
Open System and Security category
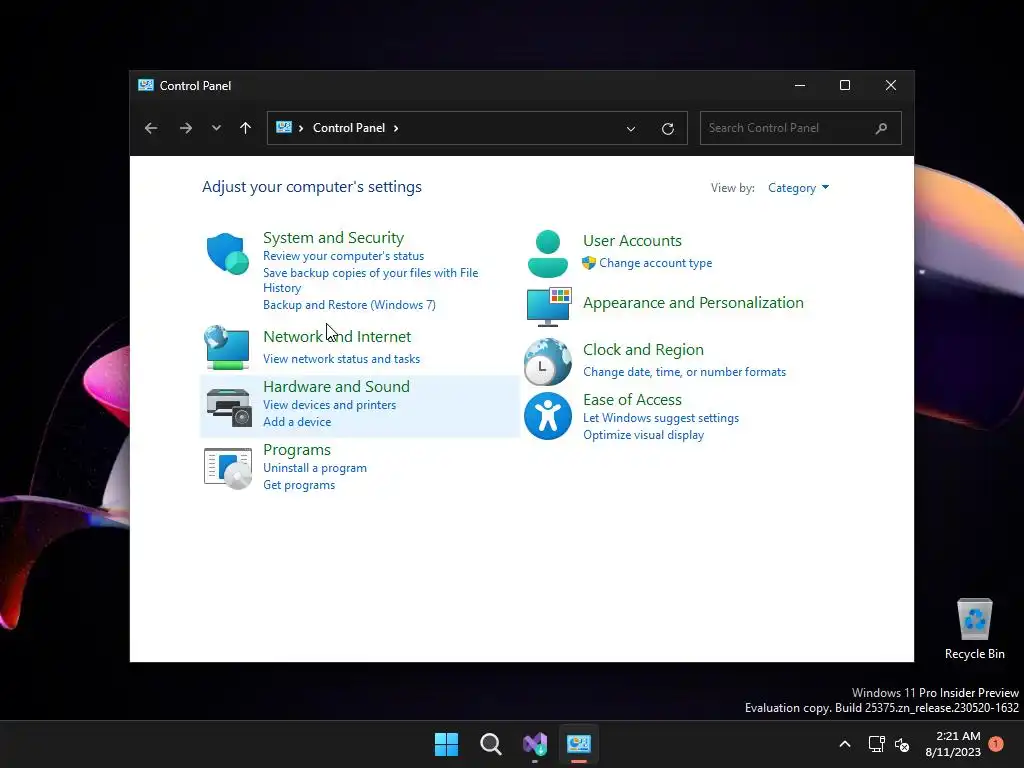coord(333,238)
